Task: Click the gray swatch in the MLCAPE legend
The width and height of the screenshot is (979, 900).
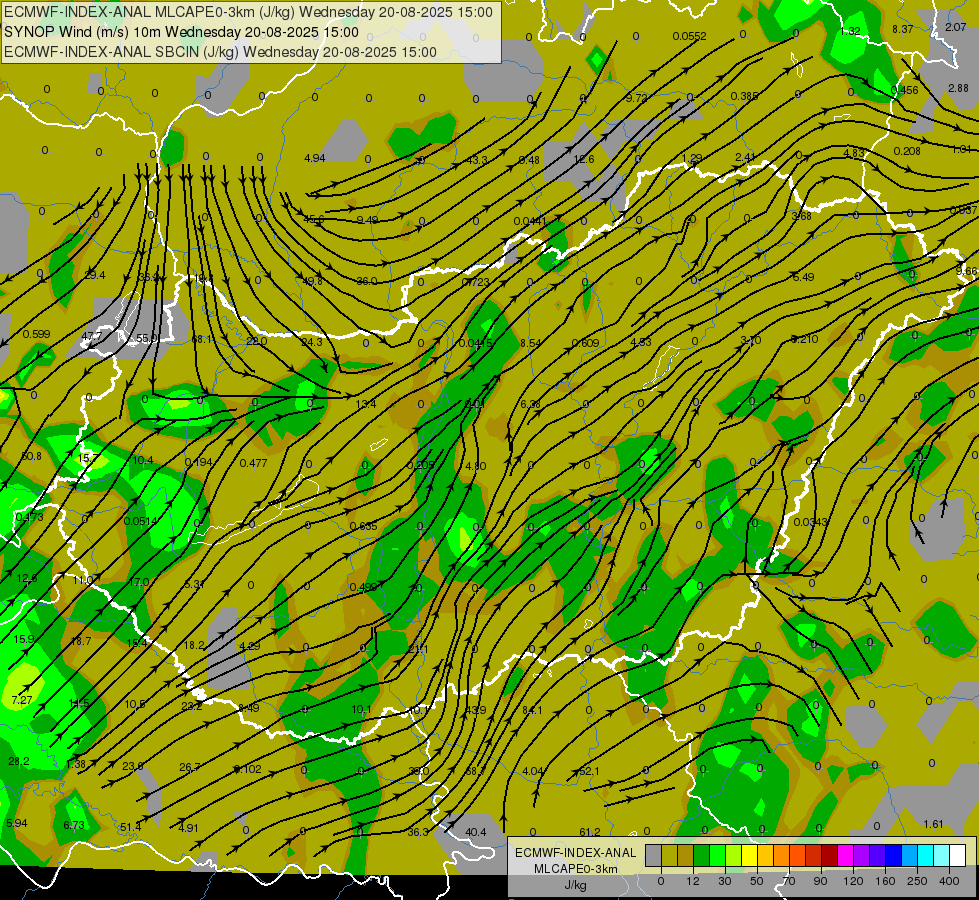Action: click(653, 855)
